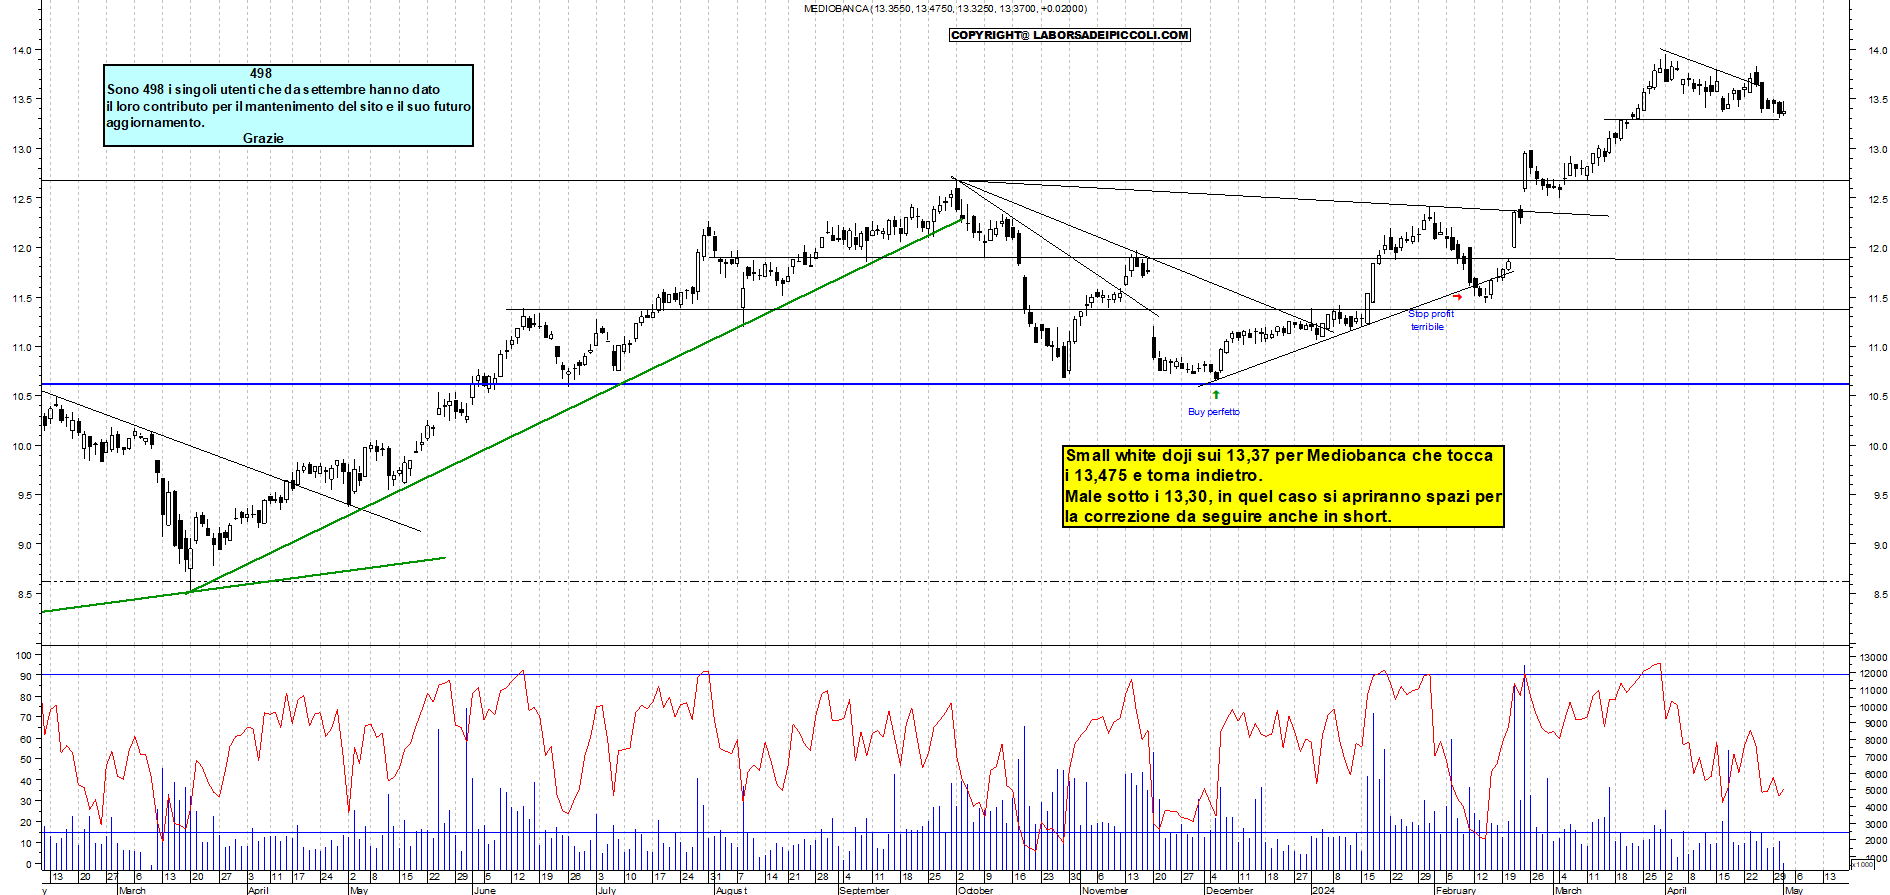Click the June label on the time axis
The image size is (1890, 895).
pos(484,890)
